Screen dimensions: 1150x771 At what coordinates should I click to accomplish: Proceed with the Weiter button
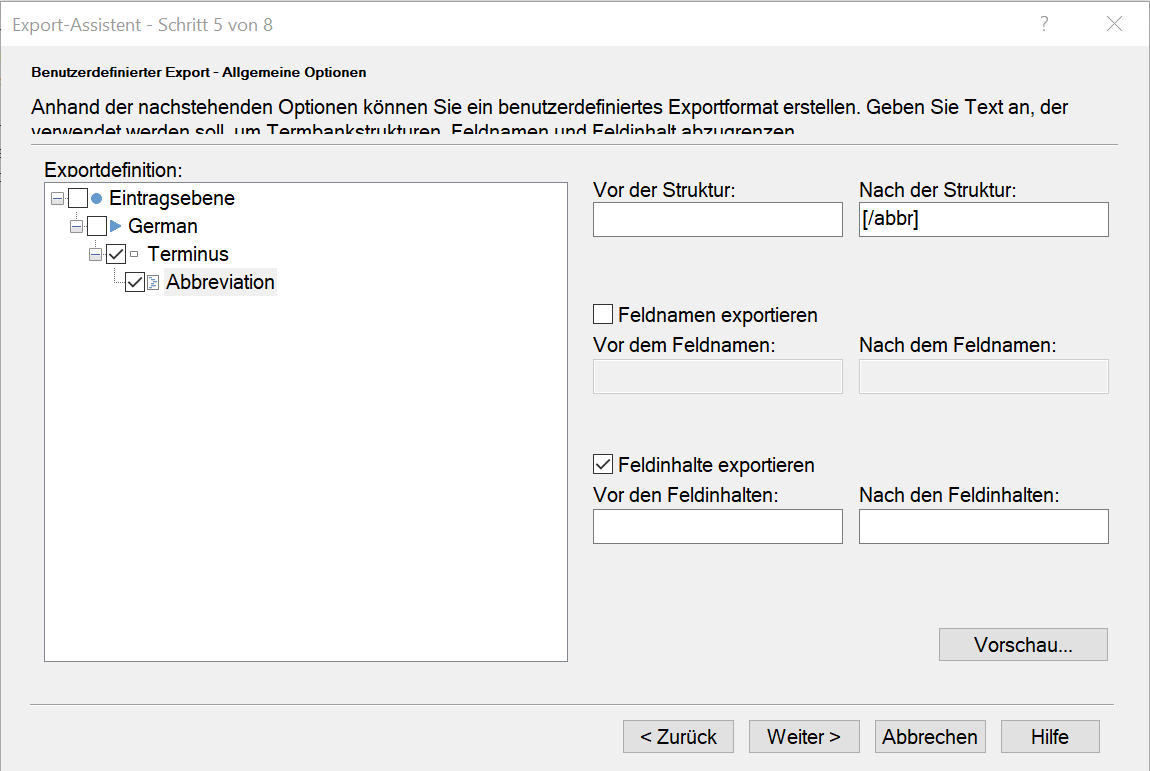pos(804,737)
